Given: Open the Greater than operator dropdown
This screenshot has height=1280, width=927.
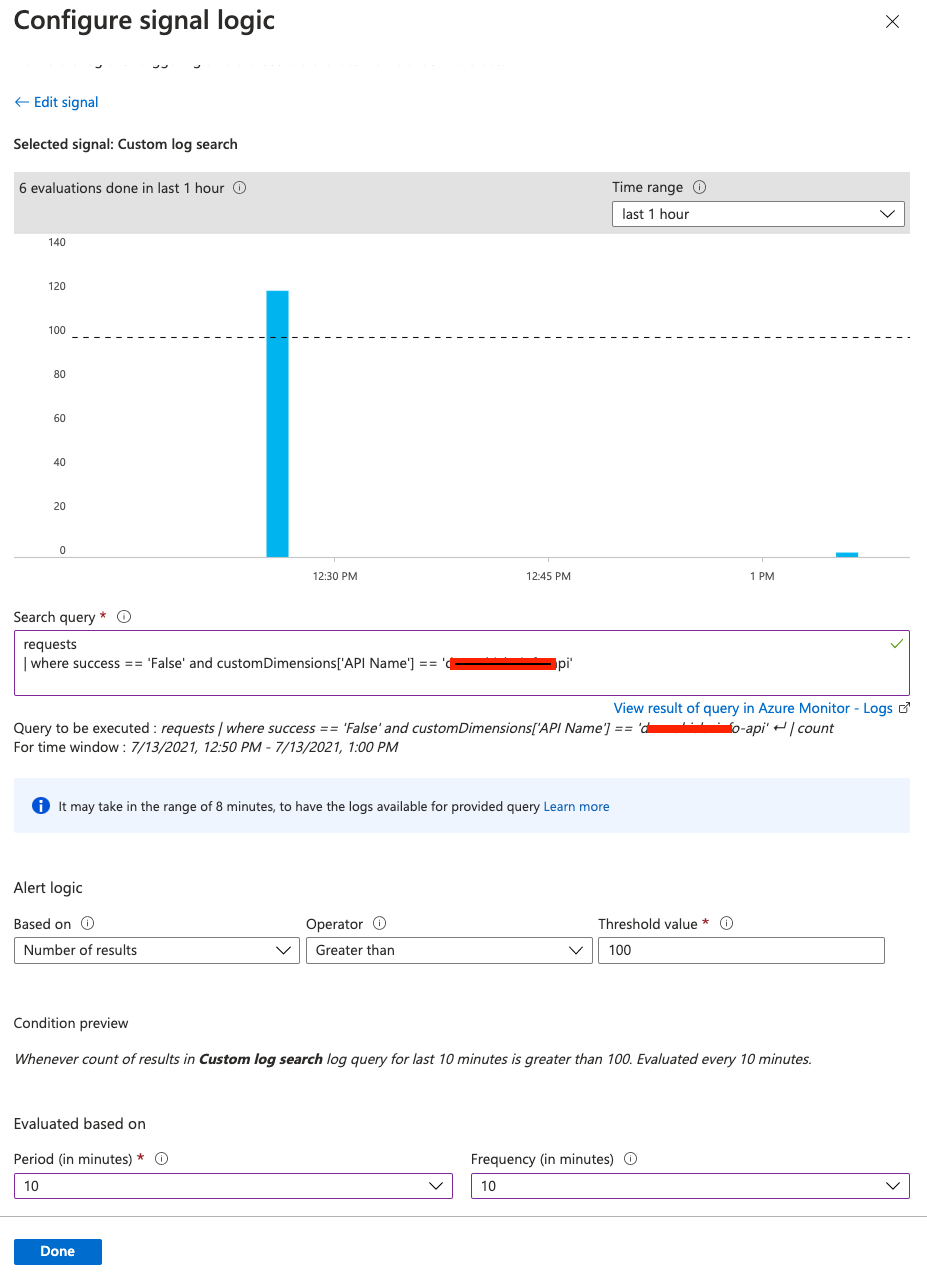Looking at the screenshot, I should click(x=449, y=950).
